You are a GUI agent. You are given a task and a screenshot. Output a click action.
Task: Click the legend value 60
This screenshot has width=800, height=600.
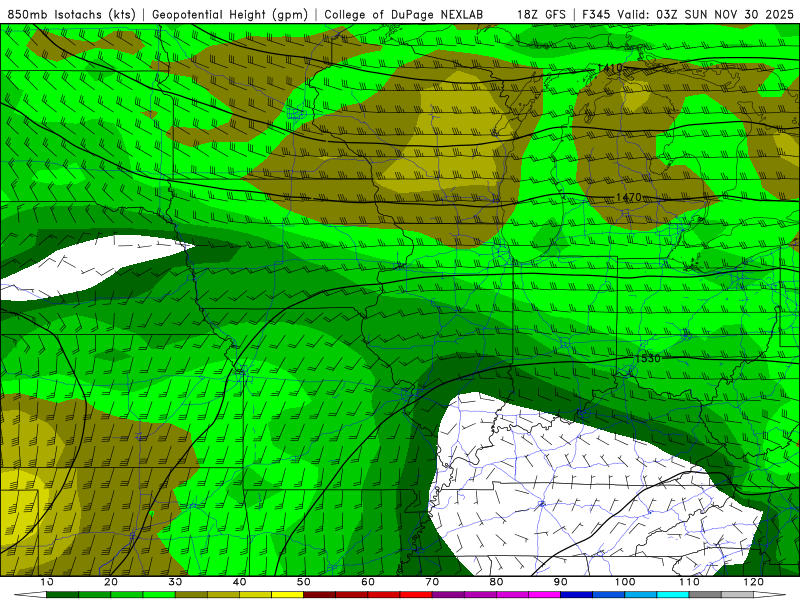click(x=368, y=582)
